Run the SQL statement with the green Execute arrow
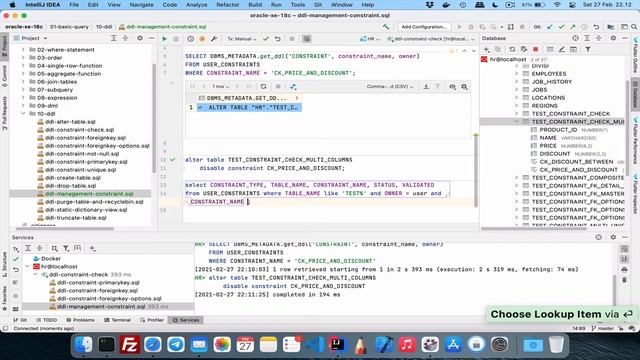 (x=164, y=39)
